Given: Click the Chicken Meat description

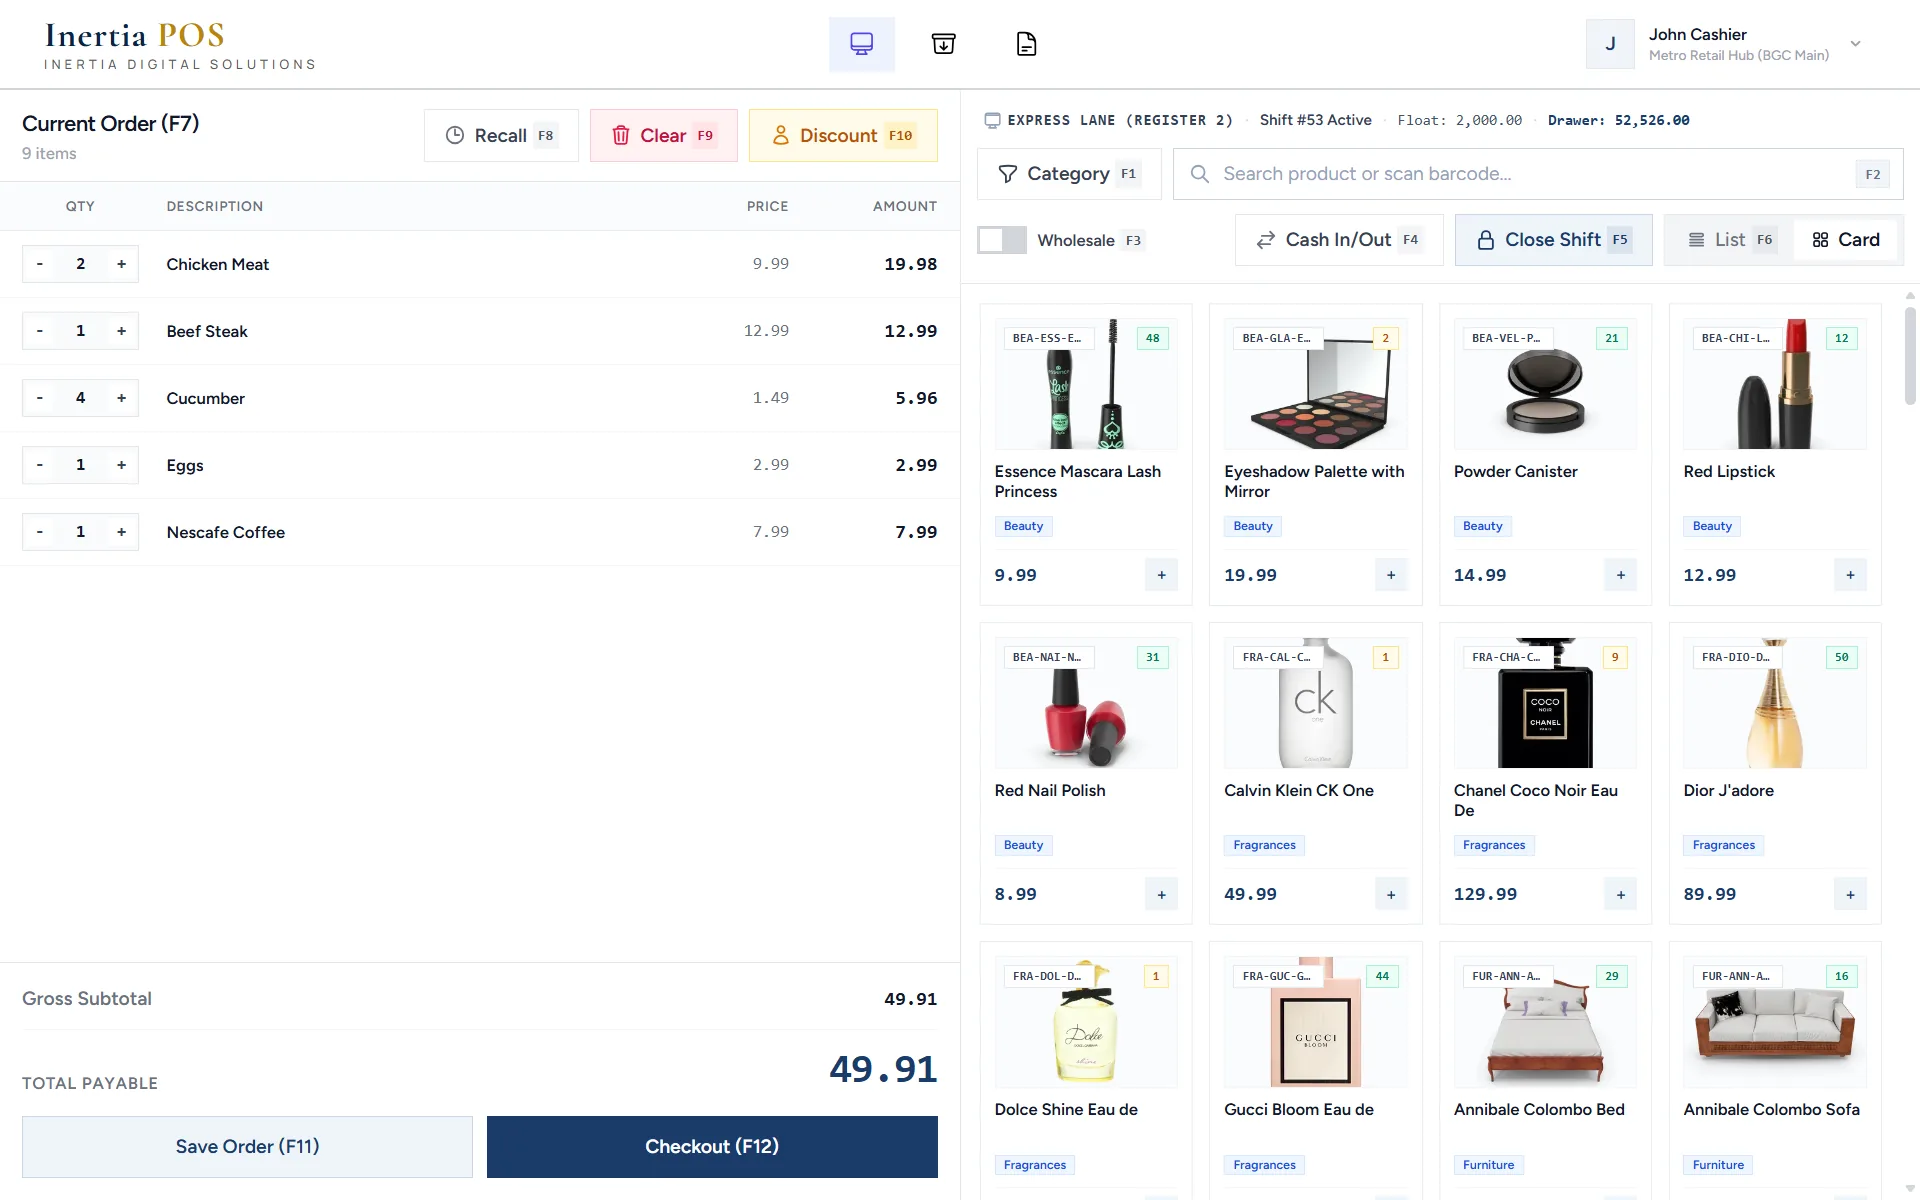Looking at the screenshot, I should 218,264.
